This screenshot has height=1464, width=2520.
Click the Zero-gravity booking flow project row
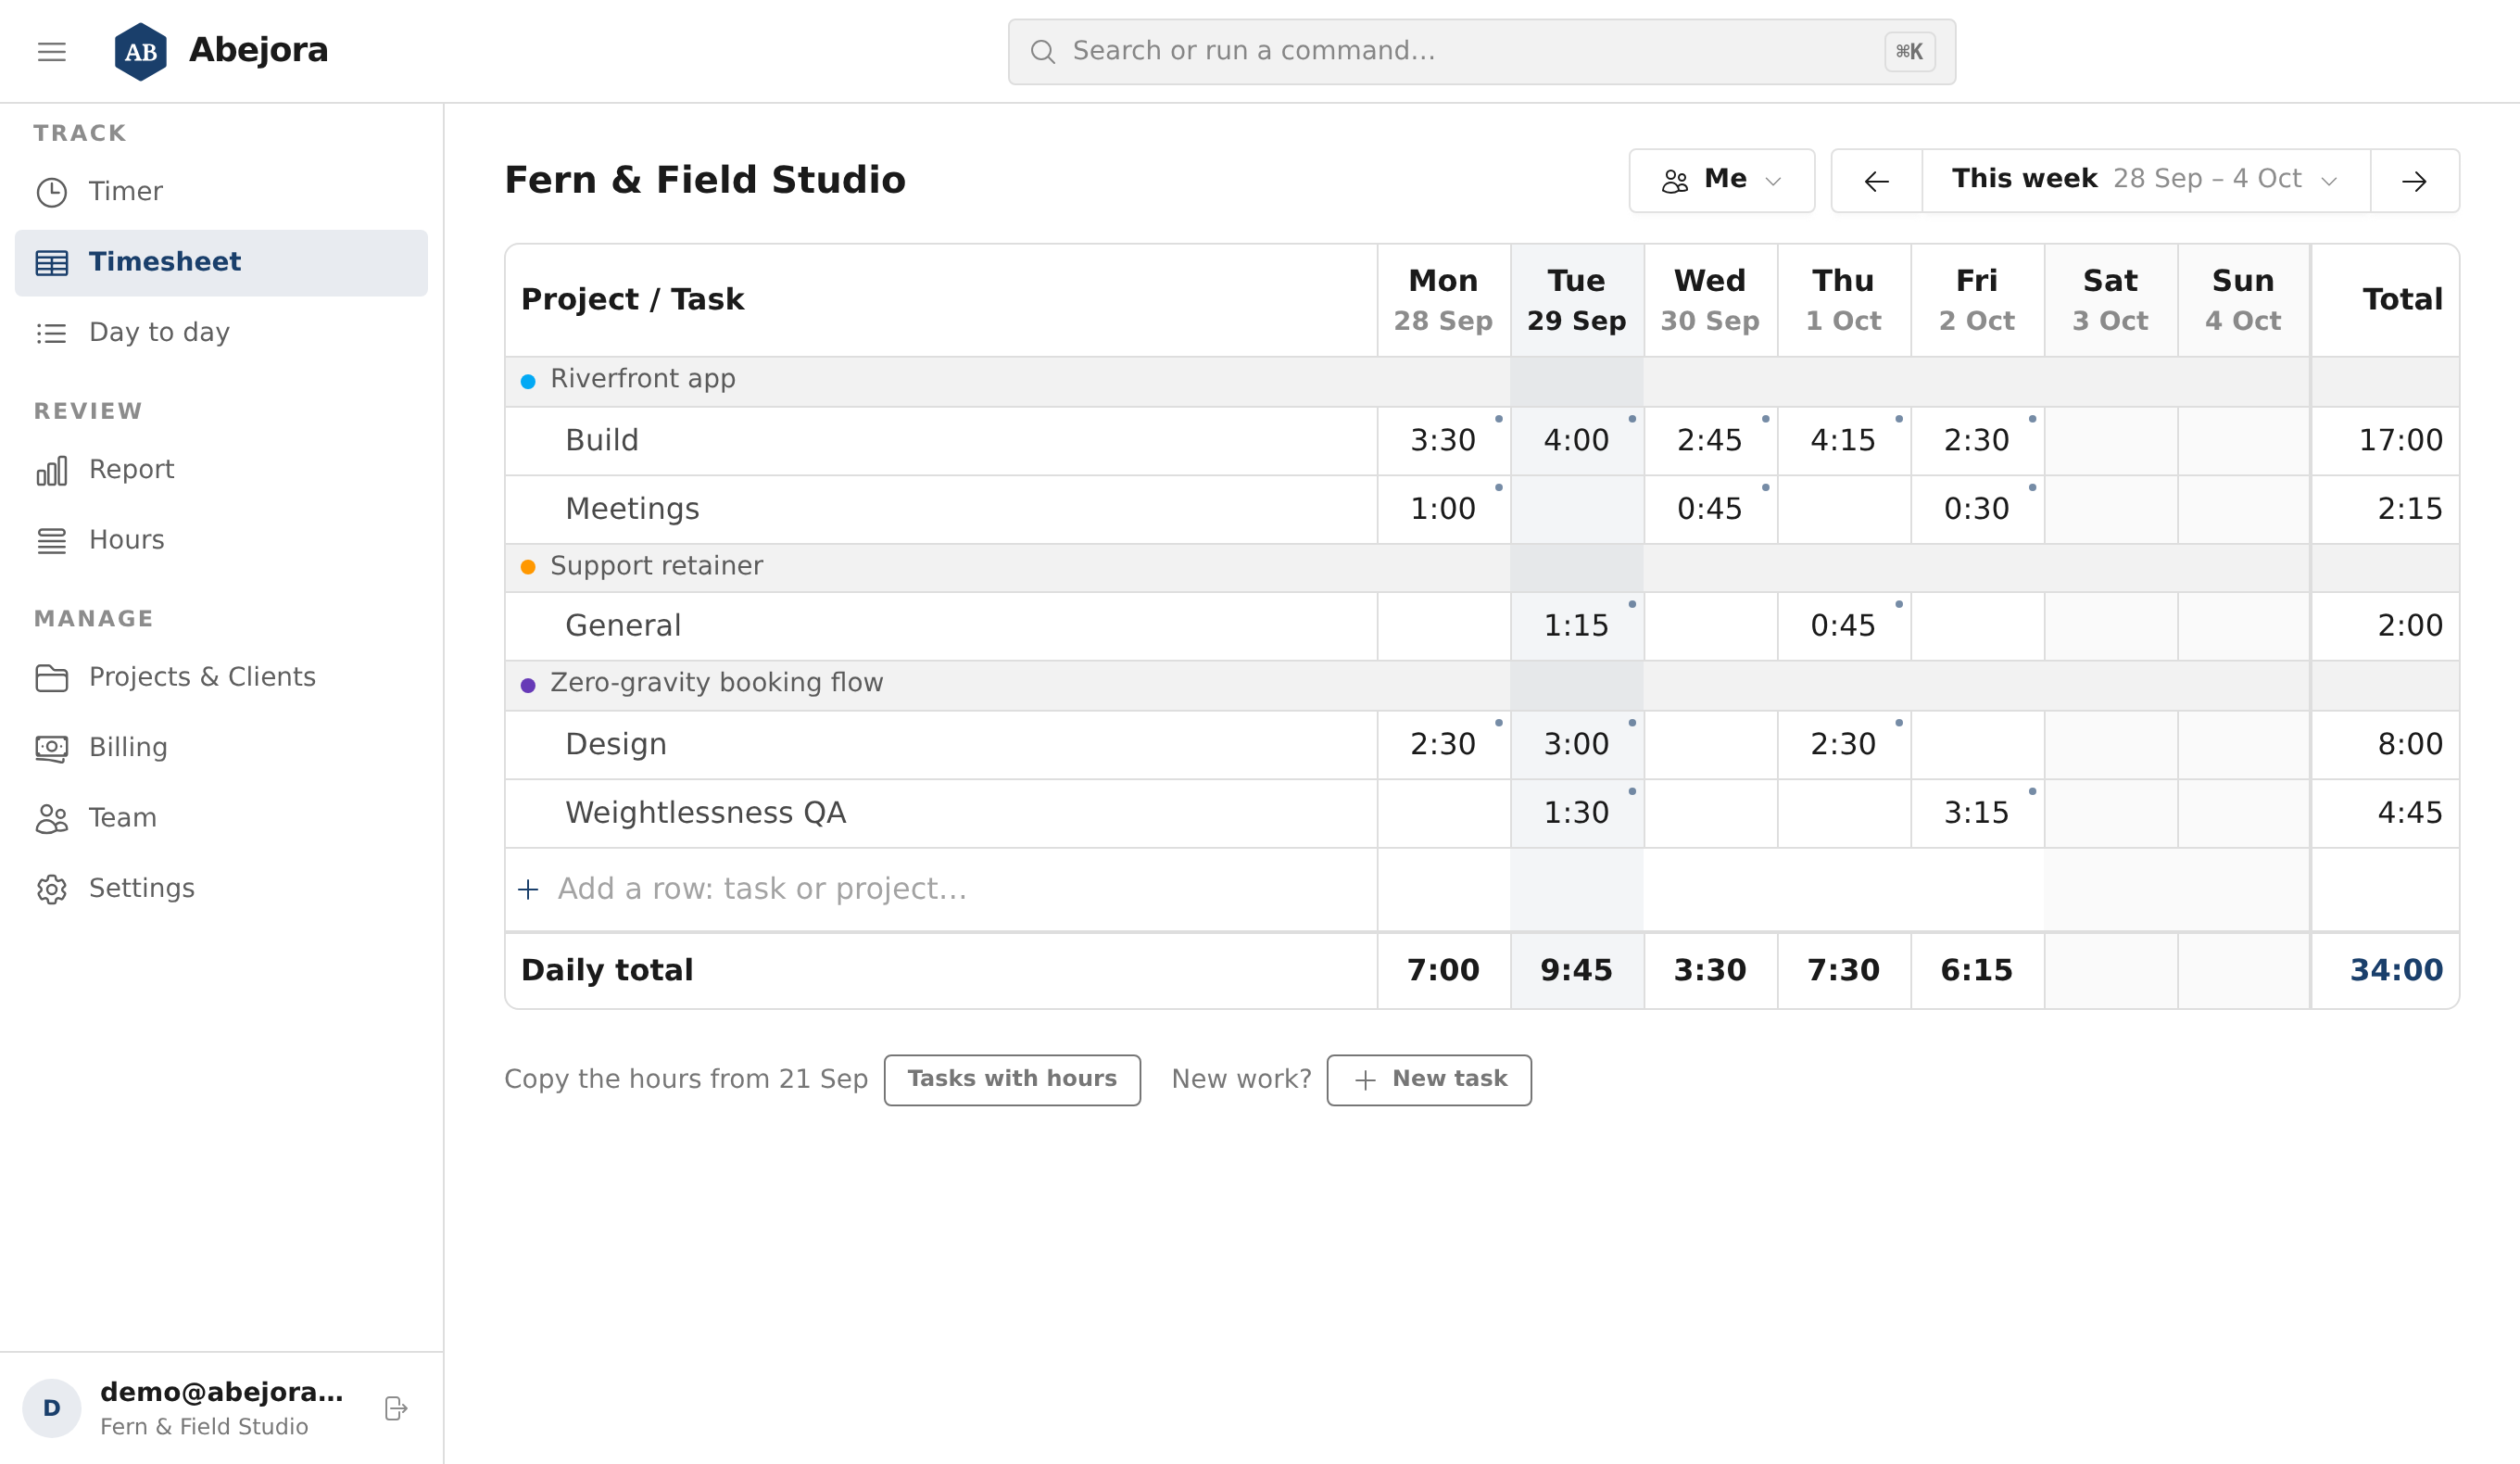1482,685
